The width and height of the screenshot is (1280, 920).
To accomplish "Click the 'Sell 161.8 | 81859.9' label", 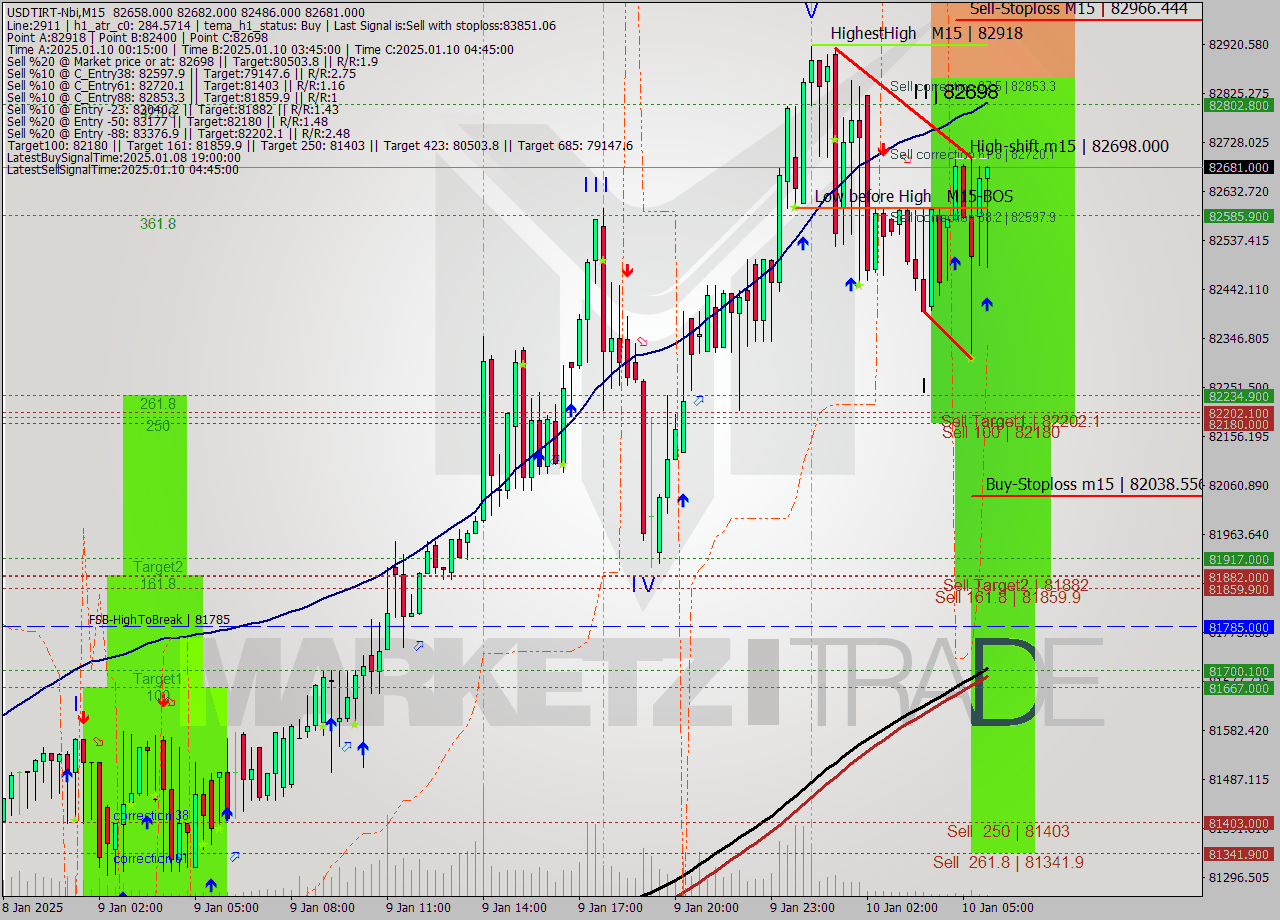I will (1008, 597).
